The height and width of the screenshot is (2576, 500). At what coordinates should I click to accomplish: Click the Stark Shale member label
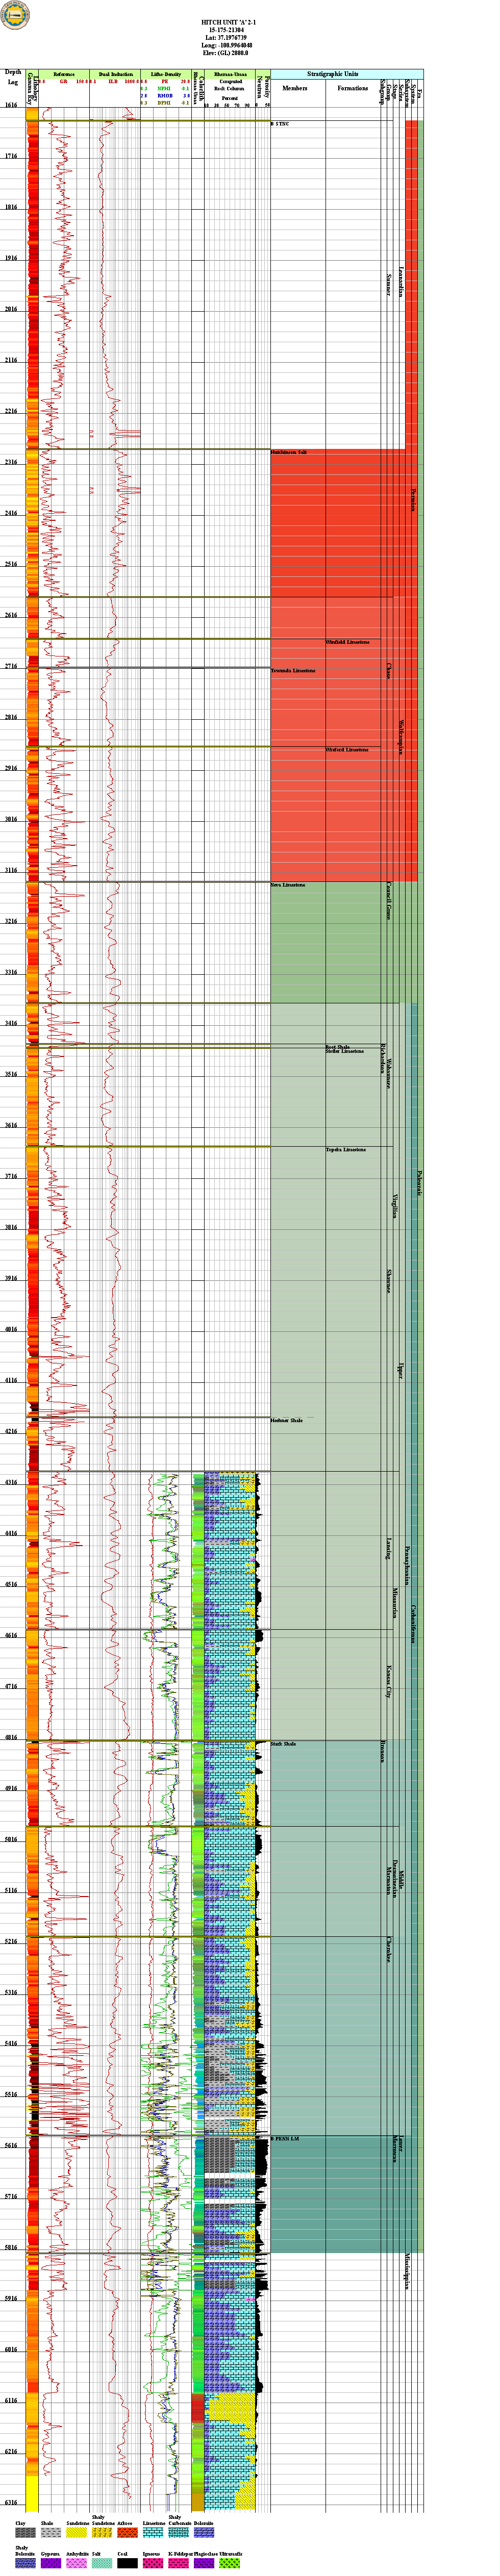tap(283, 1744)
